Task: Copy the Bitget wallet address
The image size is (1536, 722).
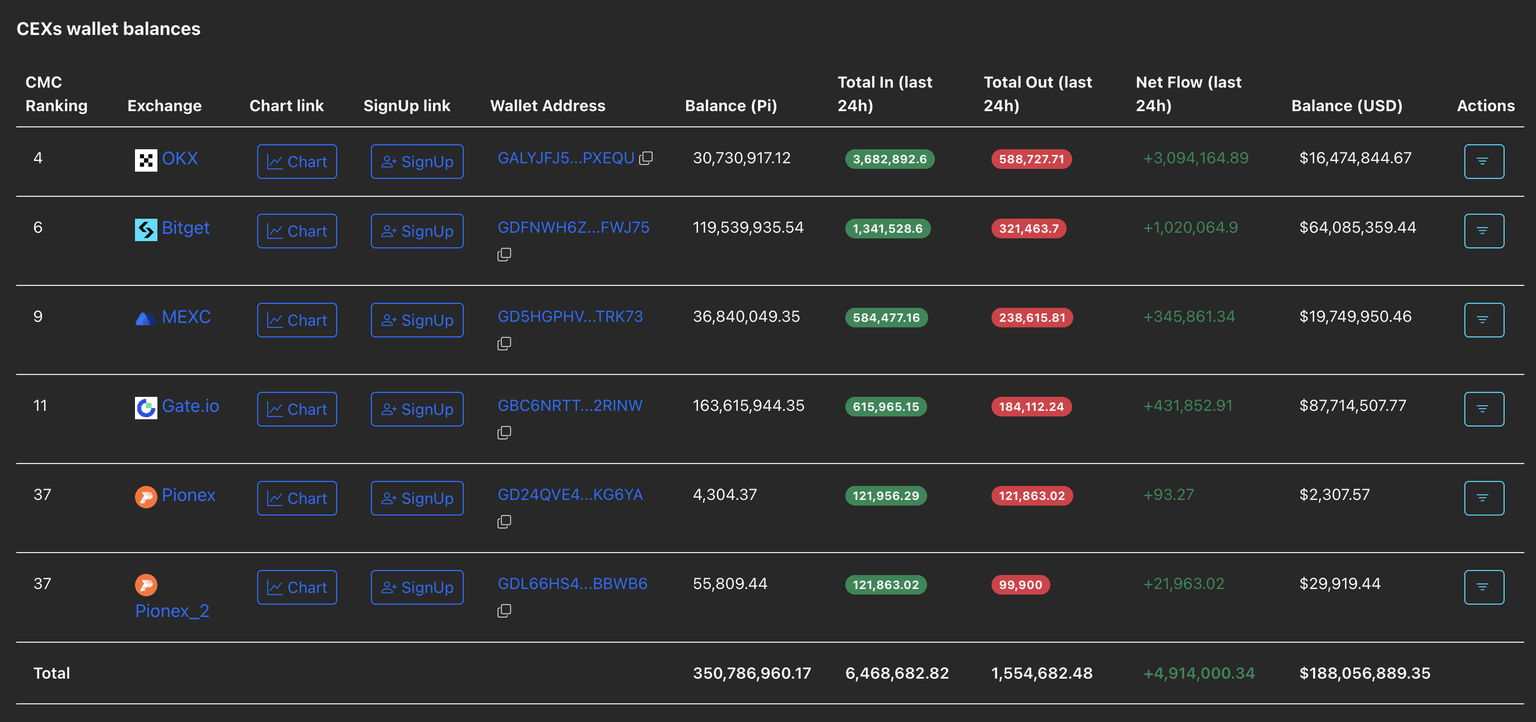Action: click(504, 255)
